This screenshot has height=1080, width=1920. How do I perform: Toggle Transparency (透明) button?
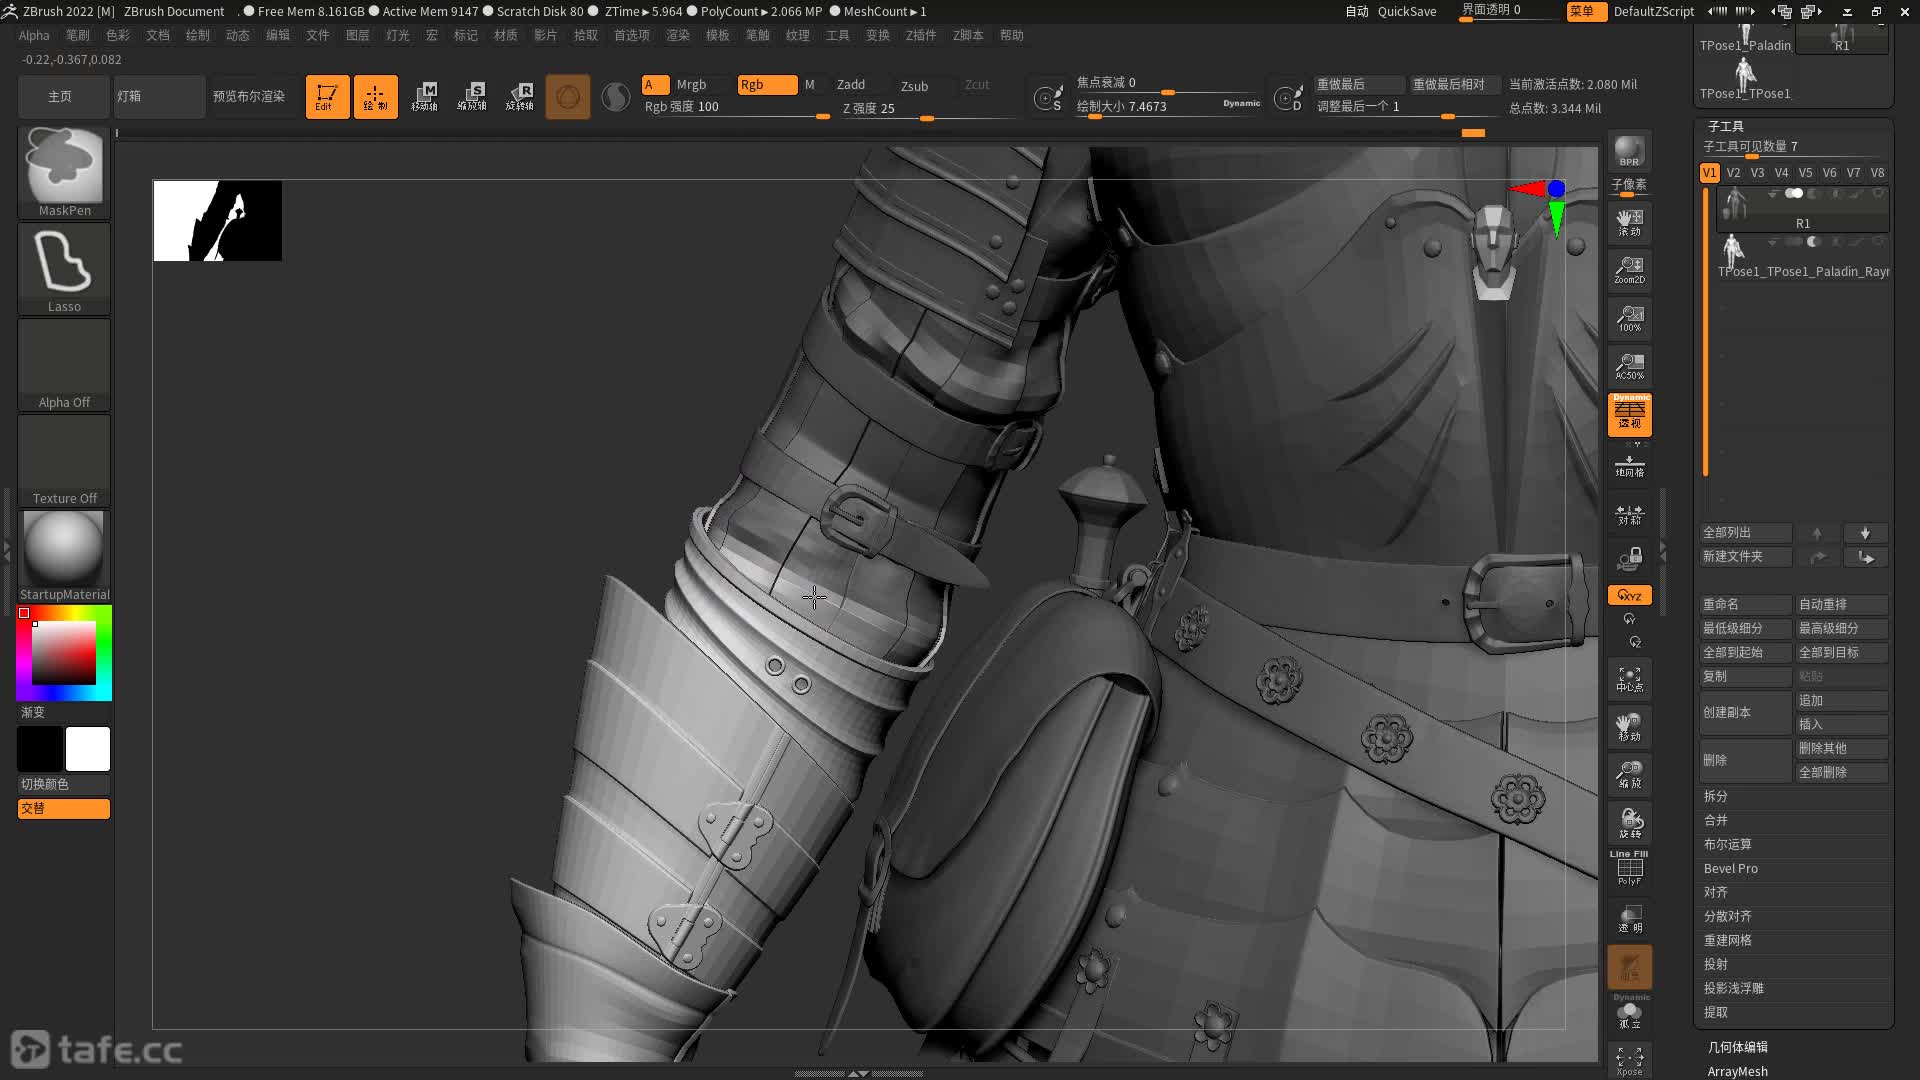(1629, 918)
